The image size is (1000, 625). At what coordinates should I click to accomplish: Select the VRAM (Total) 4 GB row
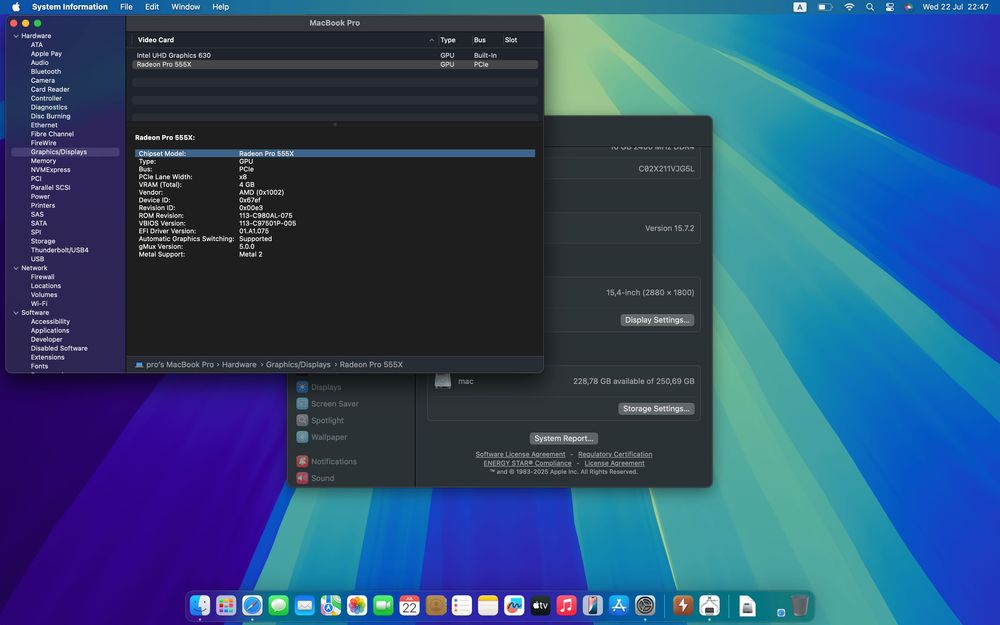tap(335, 185)
